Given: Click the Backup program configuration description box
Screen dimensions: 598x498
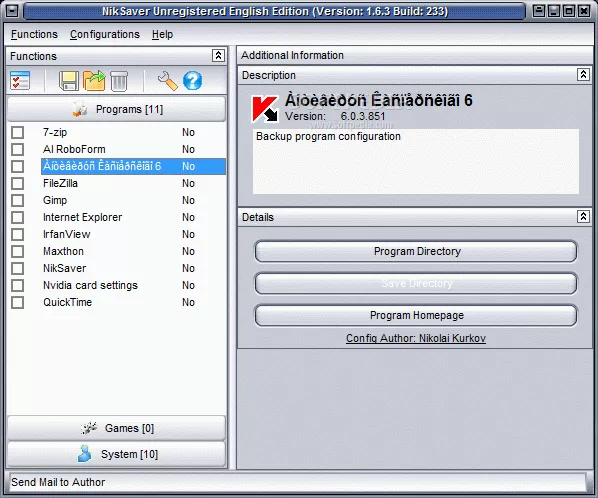Looking at the screenshot, I should [x=416, y=161].
